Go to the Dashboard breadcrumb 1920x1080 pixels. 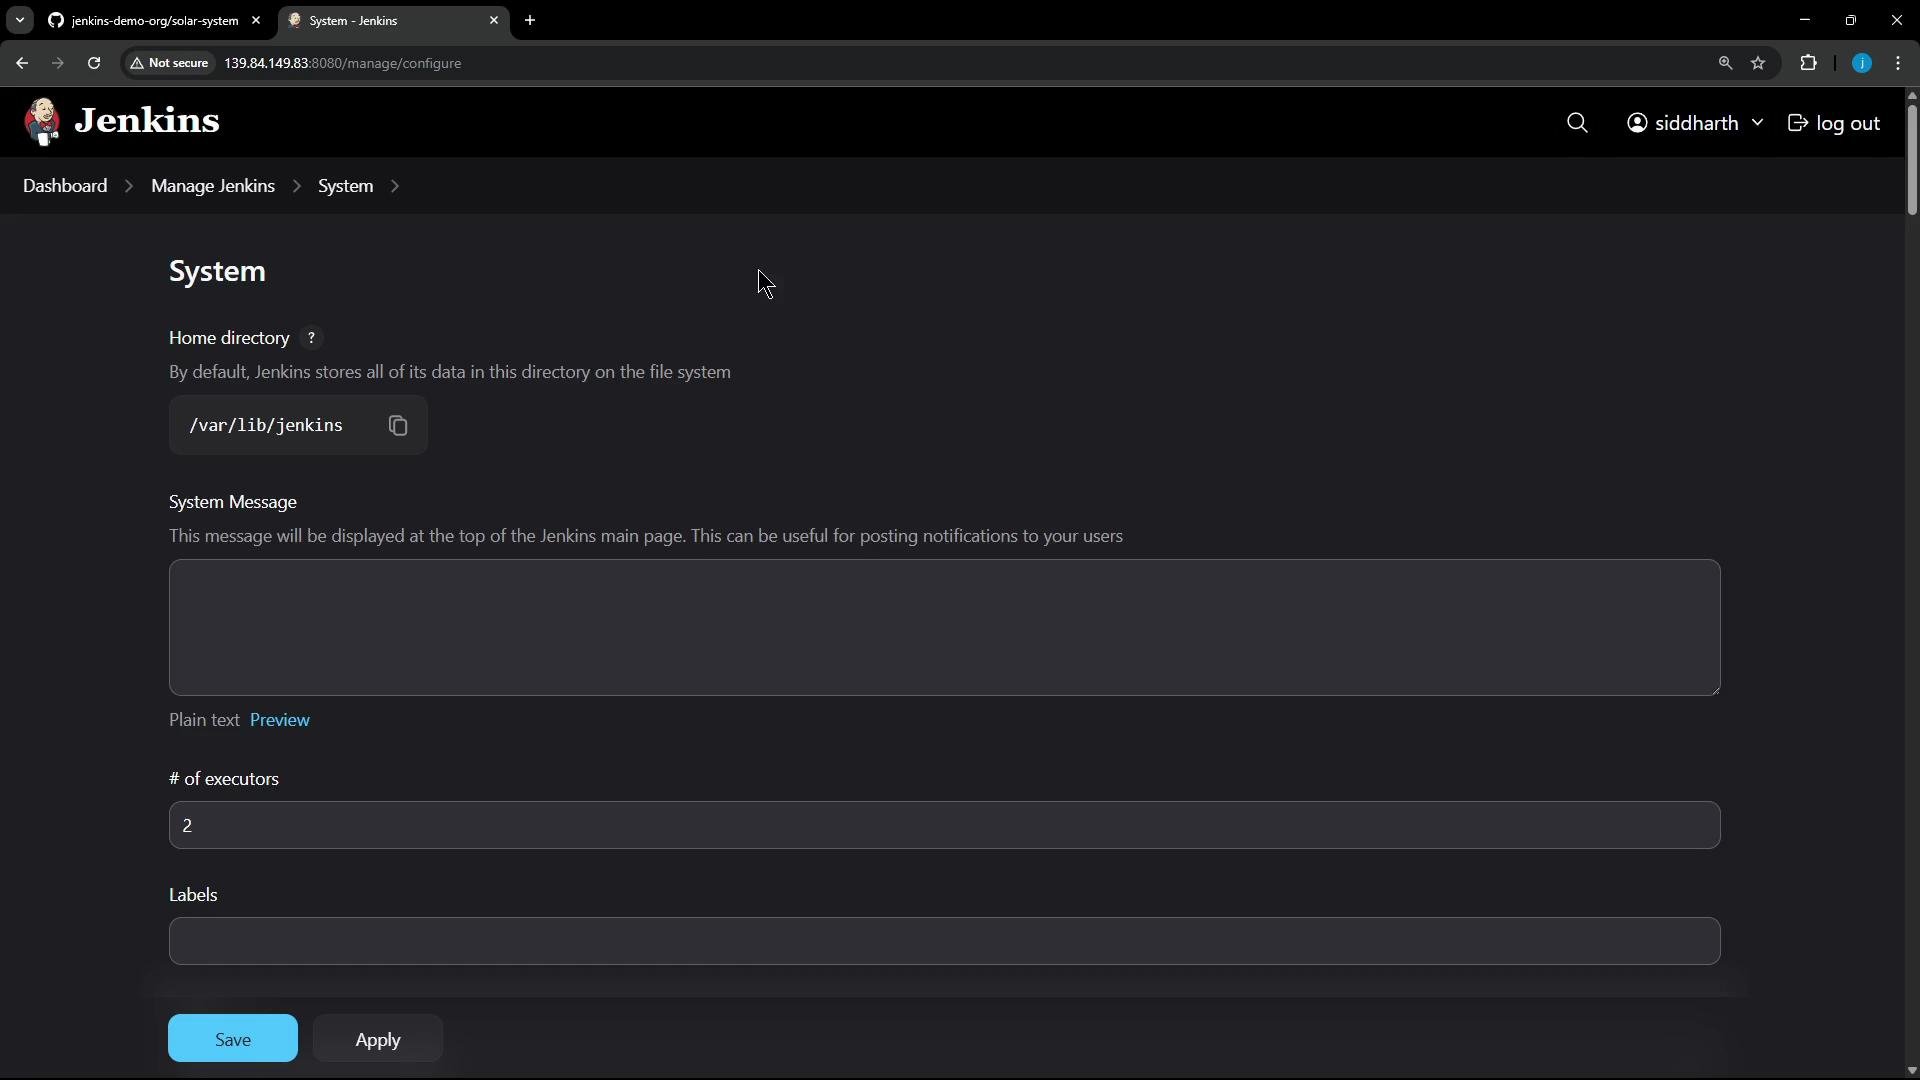point(65,186)
